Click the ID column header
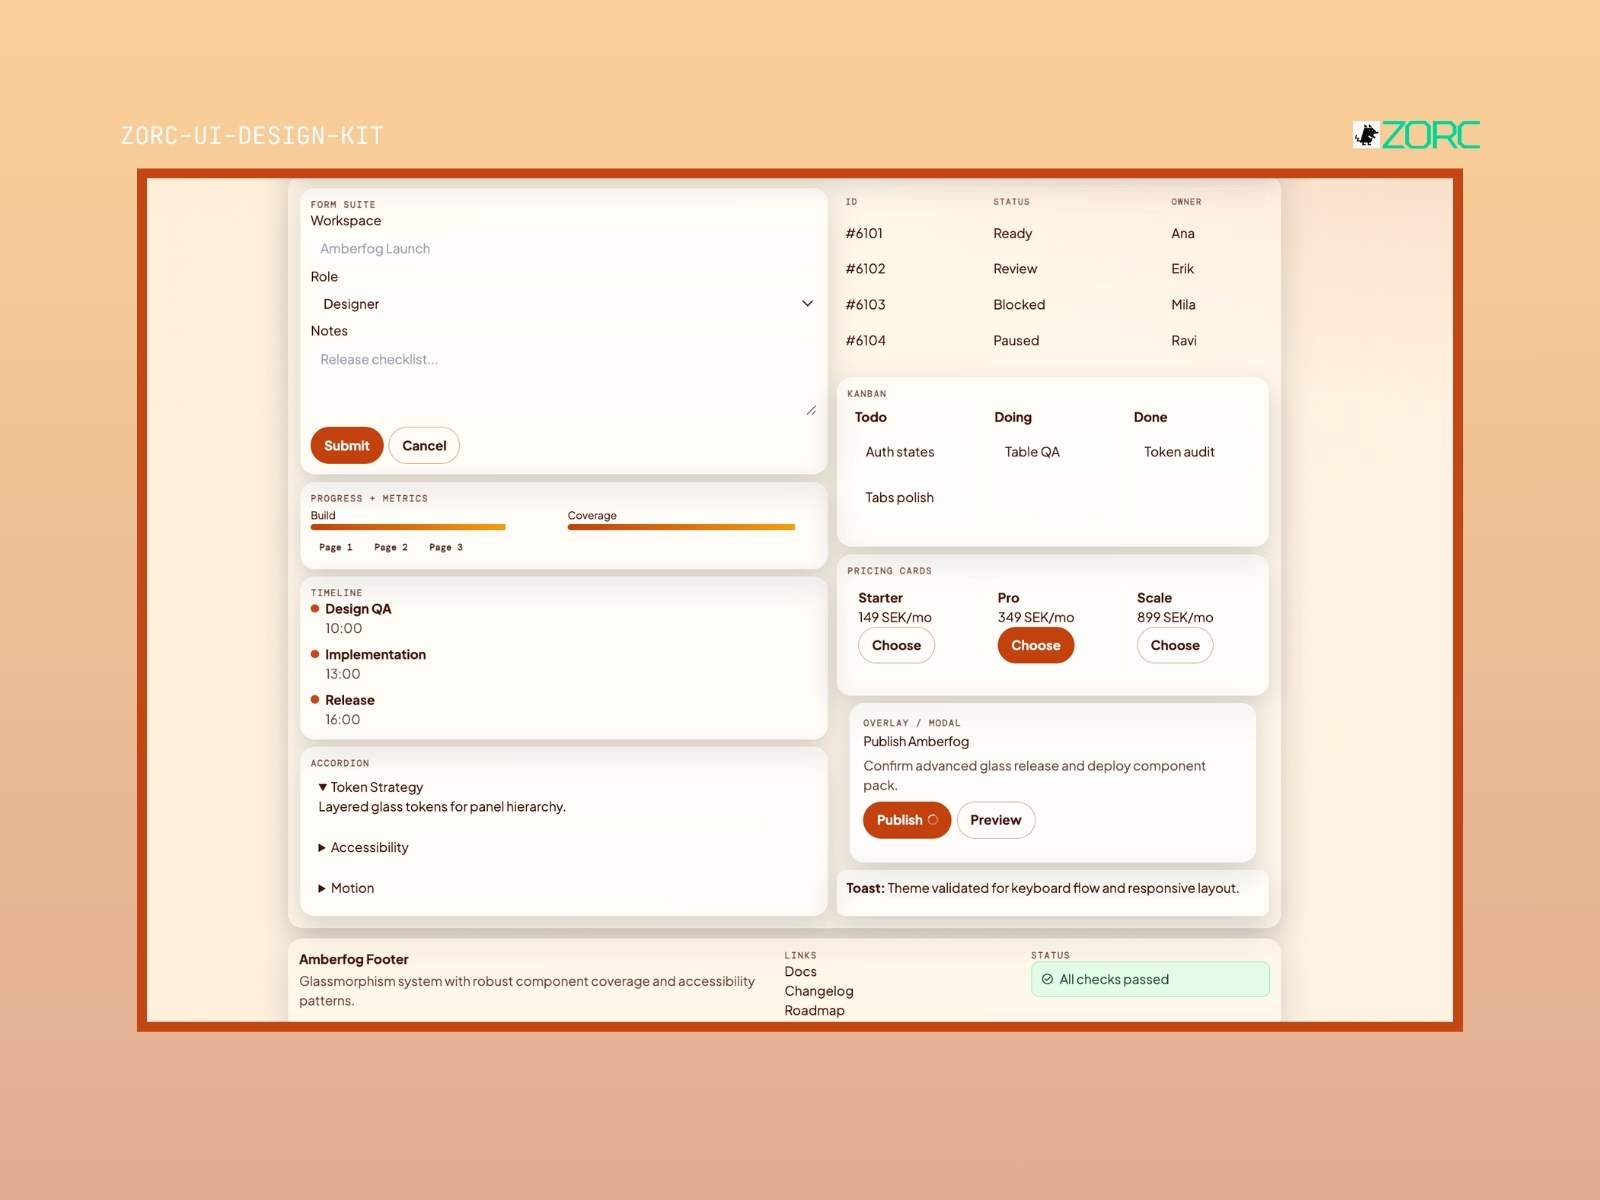The width and height of the screenshot is (1600, 1200). click(851, 202)
